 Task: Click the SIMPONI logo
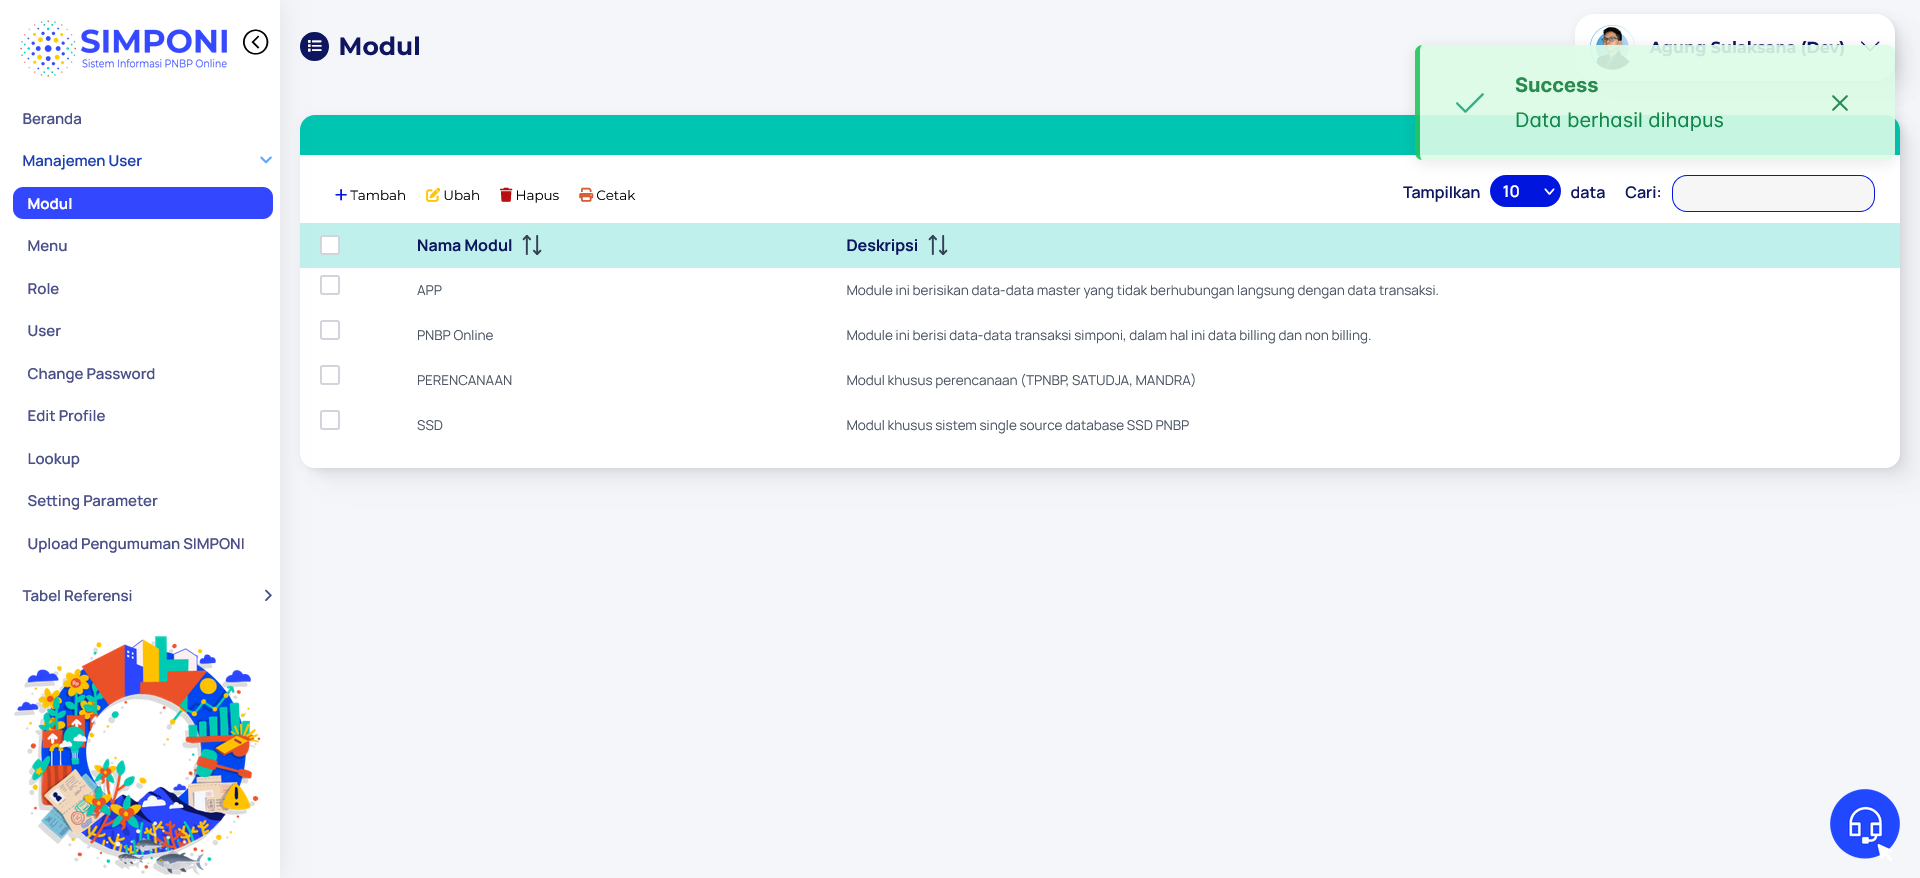(x=124, y=48)
